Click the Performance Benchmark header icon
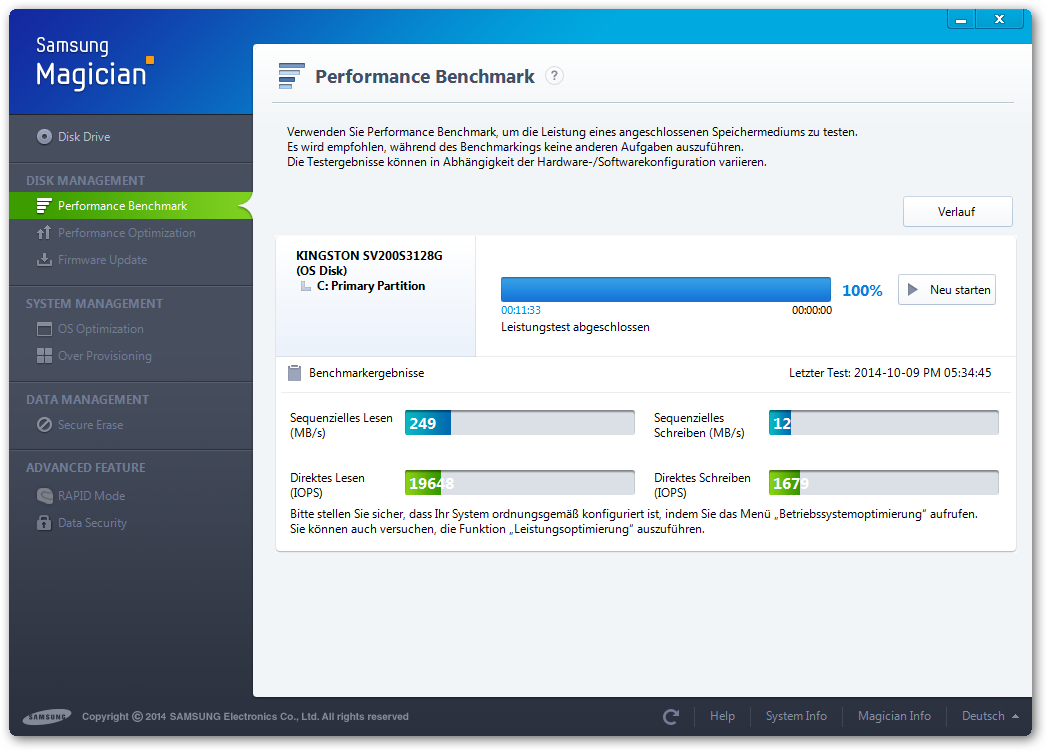This screenshot has width=1047, height=751. click(292, 76)
